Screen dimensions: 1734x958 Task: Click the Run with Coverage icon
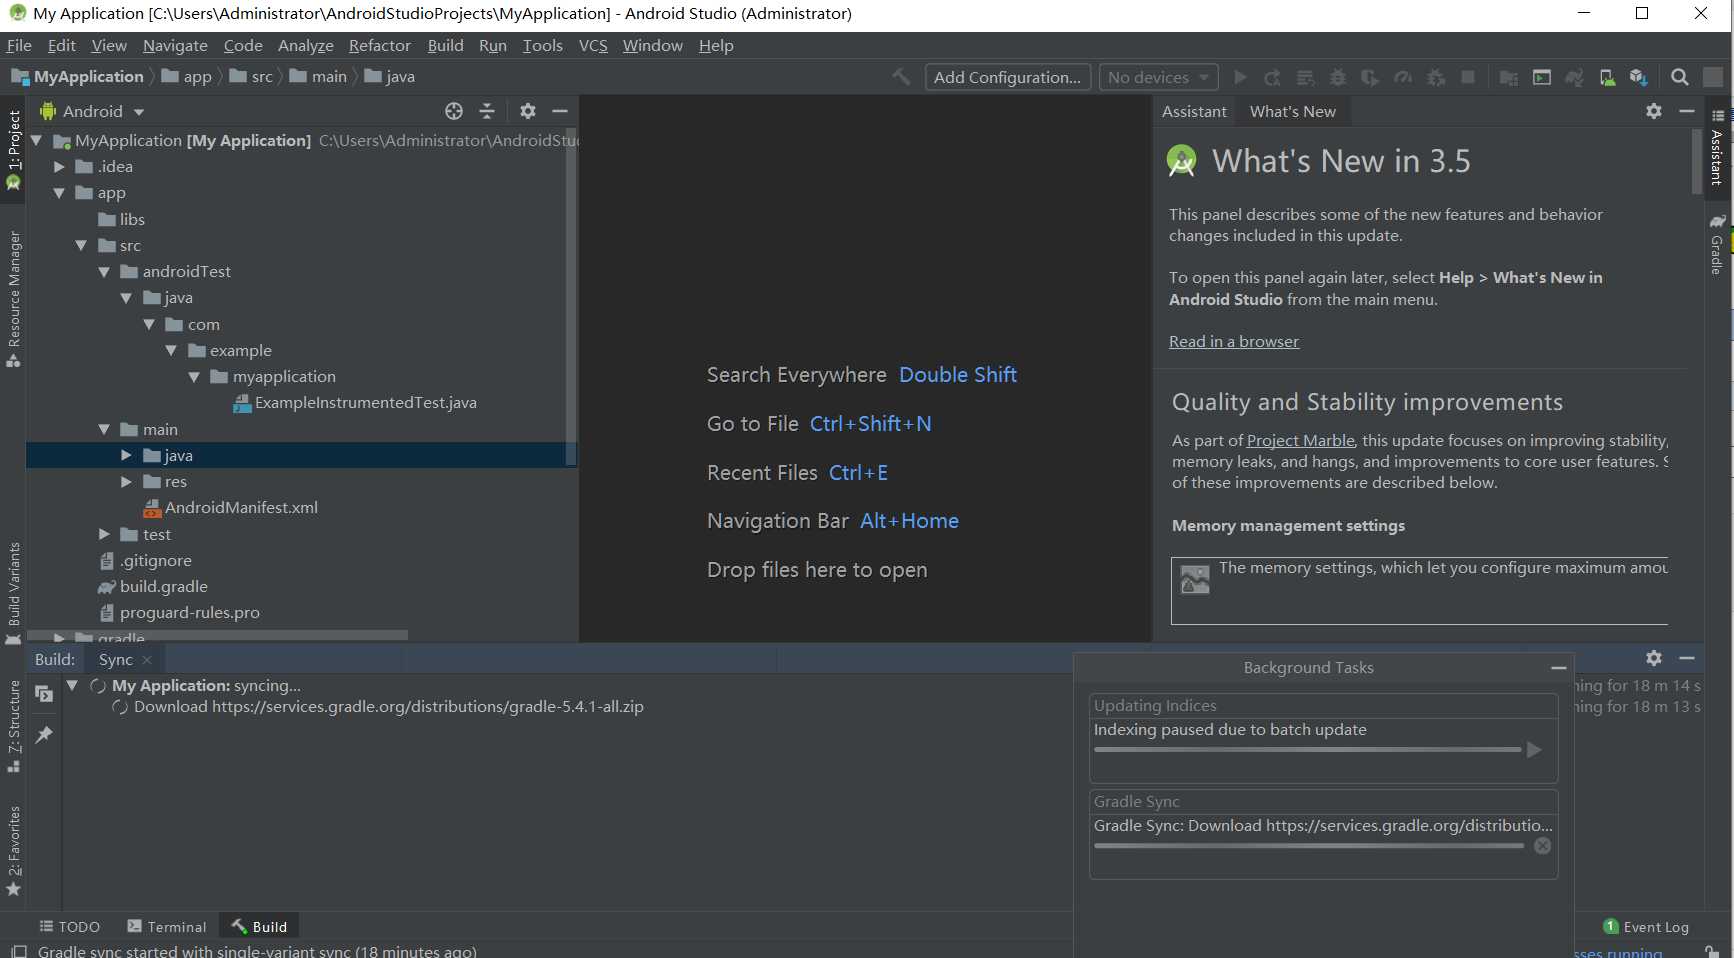pyautogui.click(x=1370, y=77)
